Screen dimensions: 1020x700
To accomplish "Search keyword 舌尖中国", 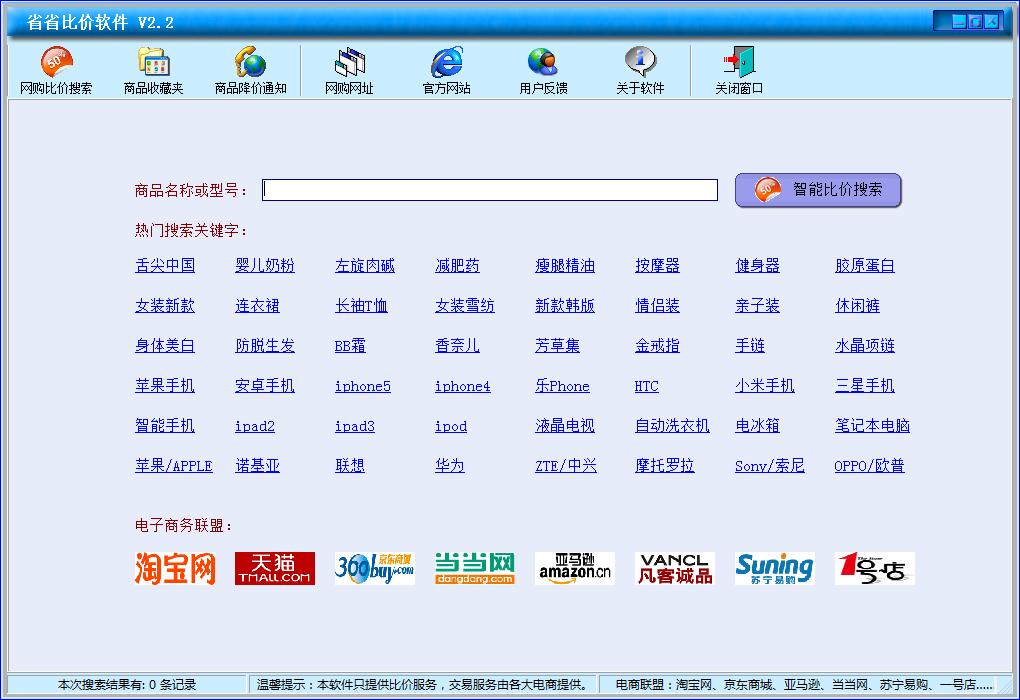I will pyautogui.click(x=165, y=265).
